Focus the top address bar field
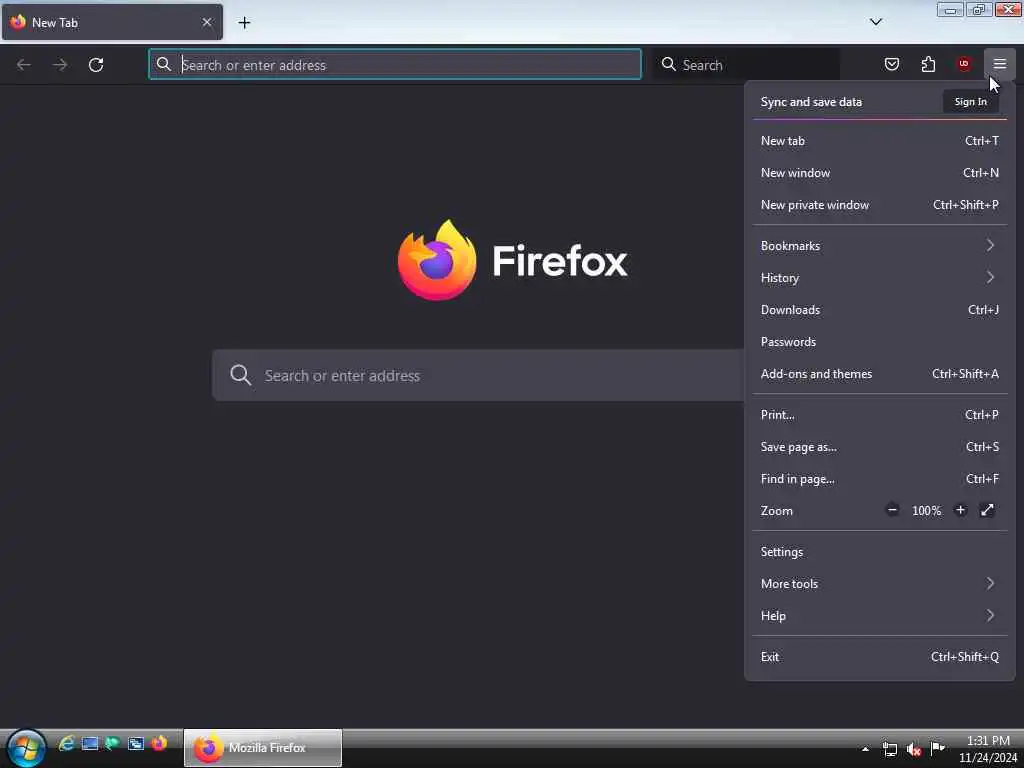 click(394, 64)
